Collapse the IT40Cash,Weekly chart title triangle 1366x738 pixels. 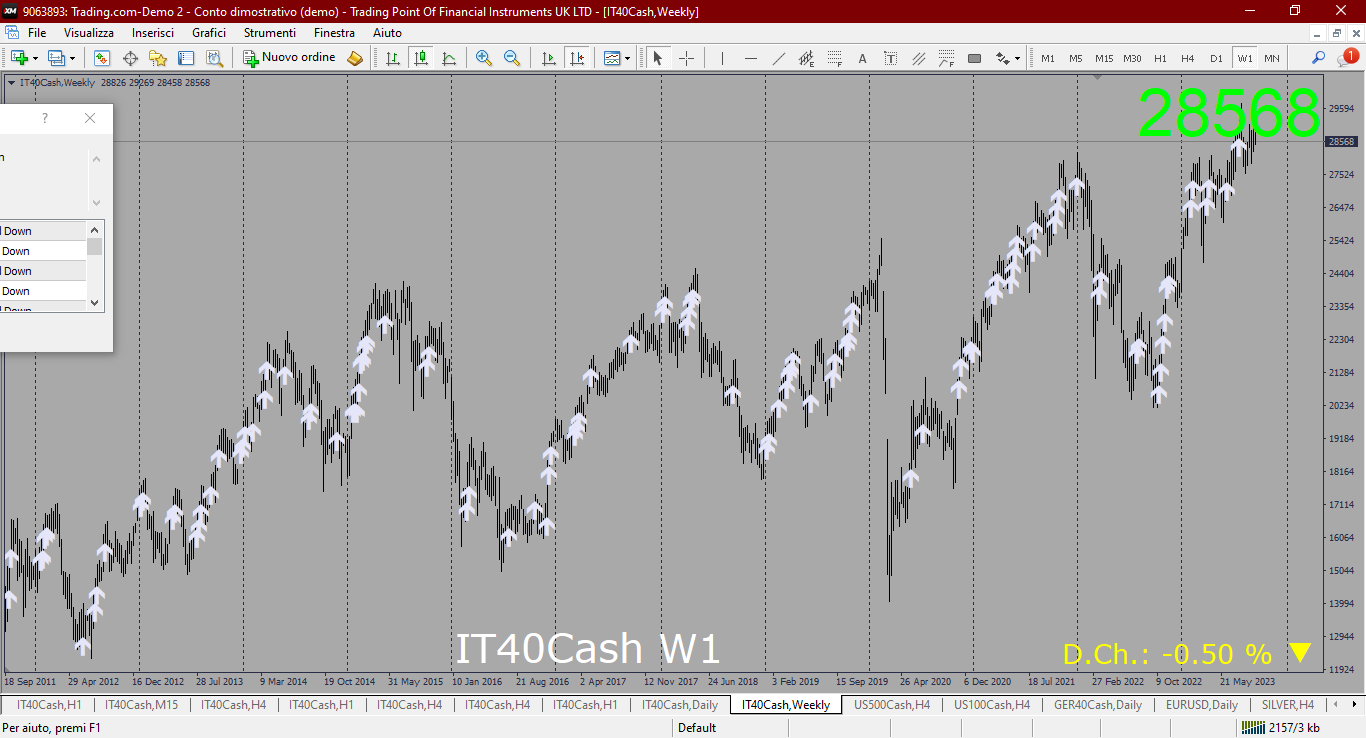11,83
